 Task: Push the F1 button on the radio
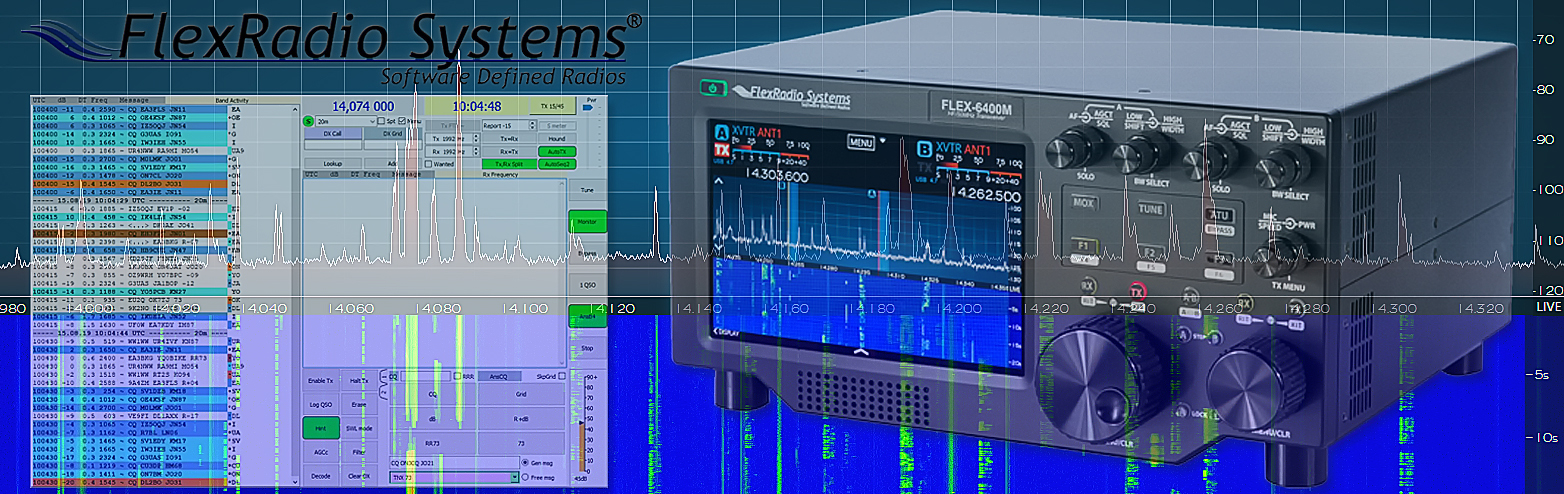point(1083,245)
